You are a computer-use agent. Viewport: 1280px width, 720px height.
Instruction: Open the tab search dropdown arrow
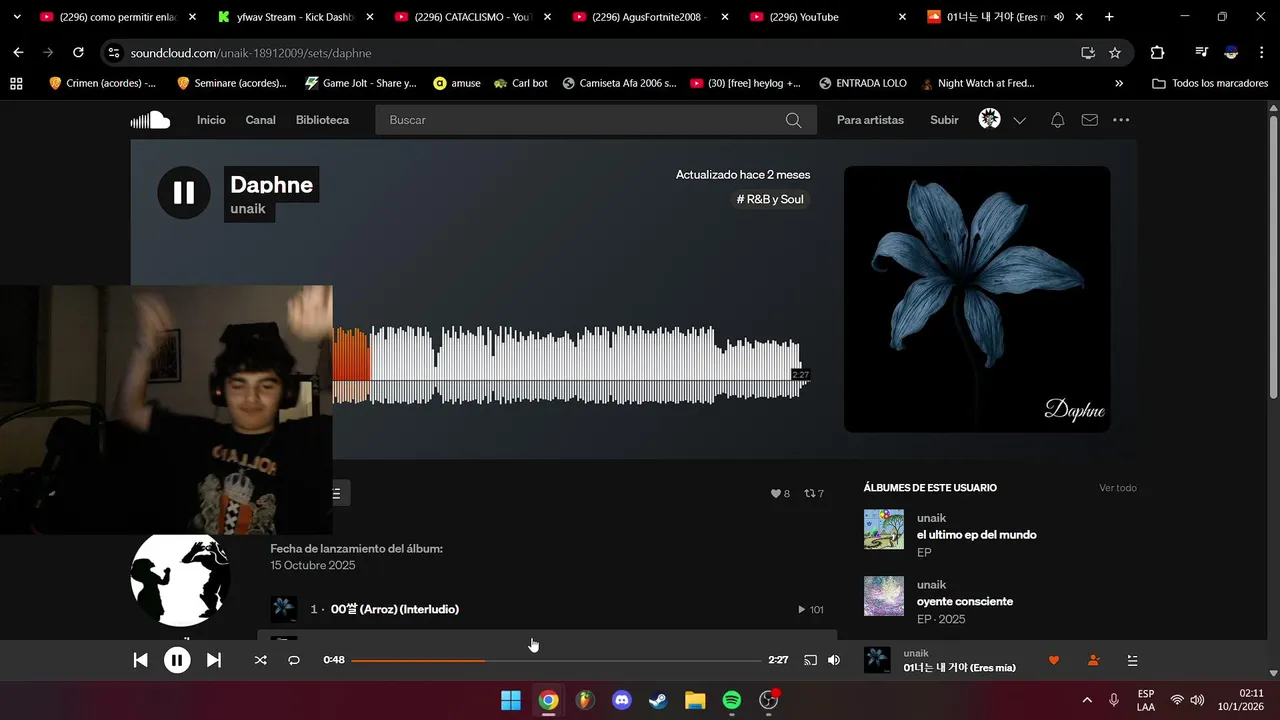[17, 17]
